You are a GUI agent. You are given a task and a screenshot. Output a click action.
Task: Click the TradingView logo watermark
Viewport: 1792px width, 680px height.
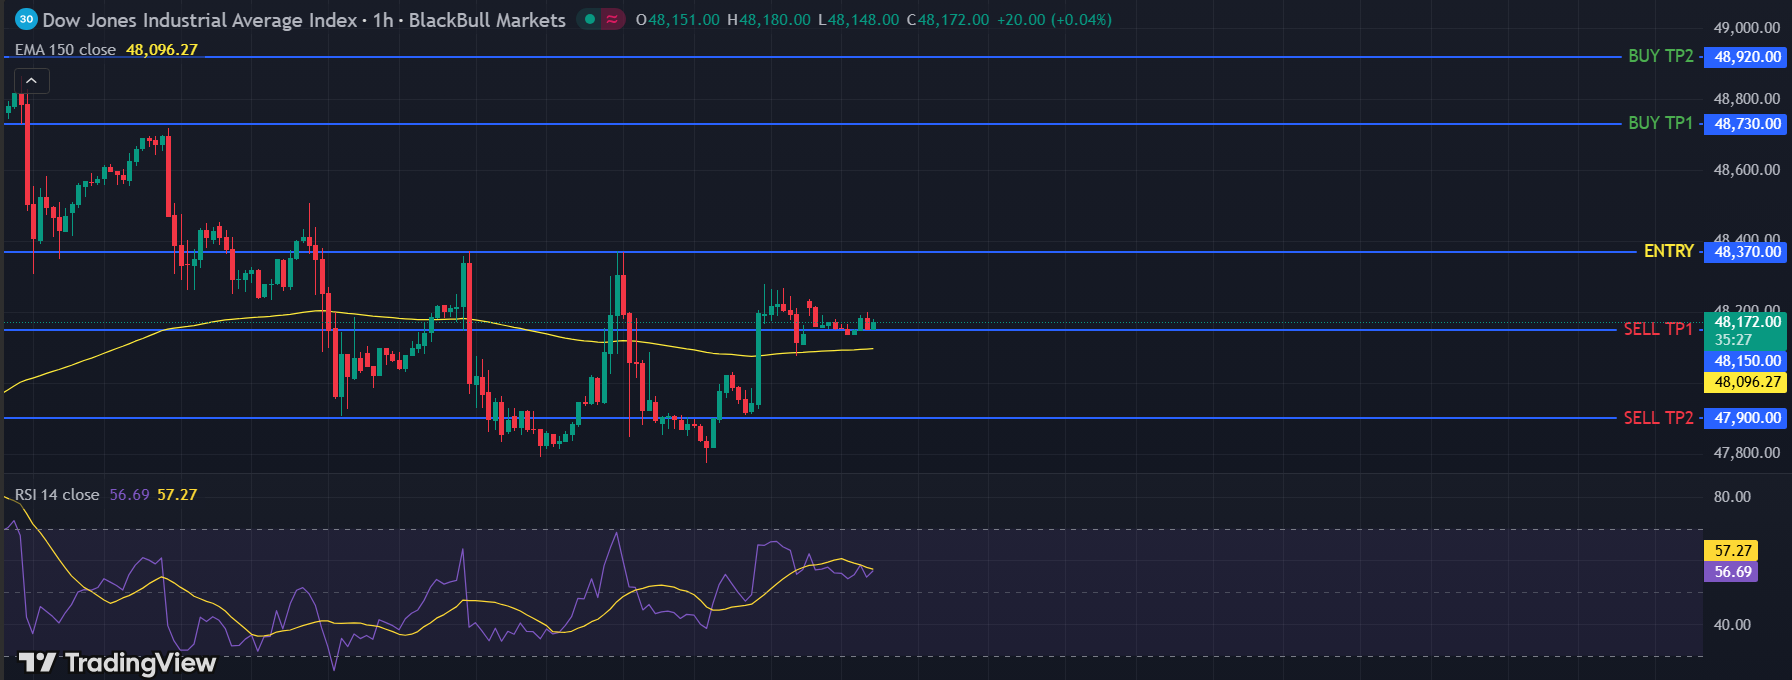(x=118, y=663)
